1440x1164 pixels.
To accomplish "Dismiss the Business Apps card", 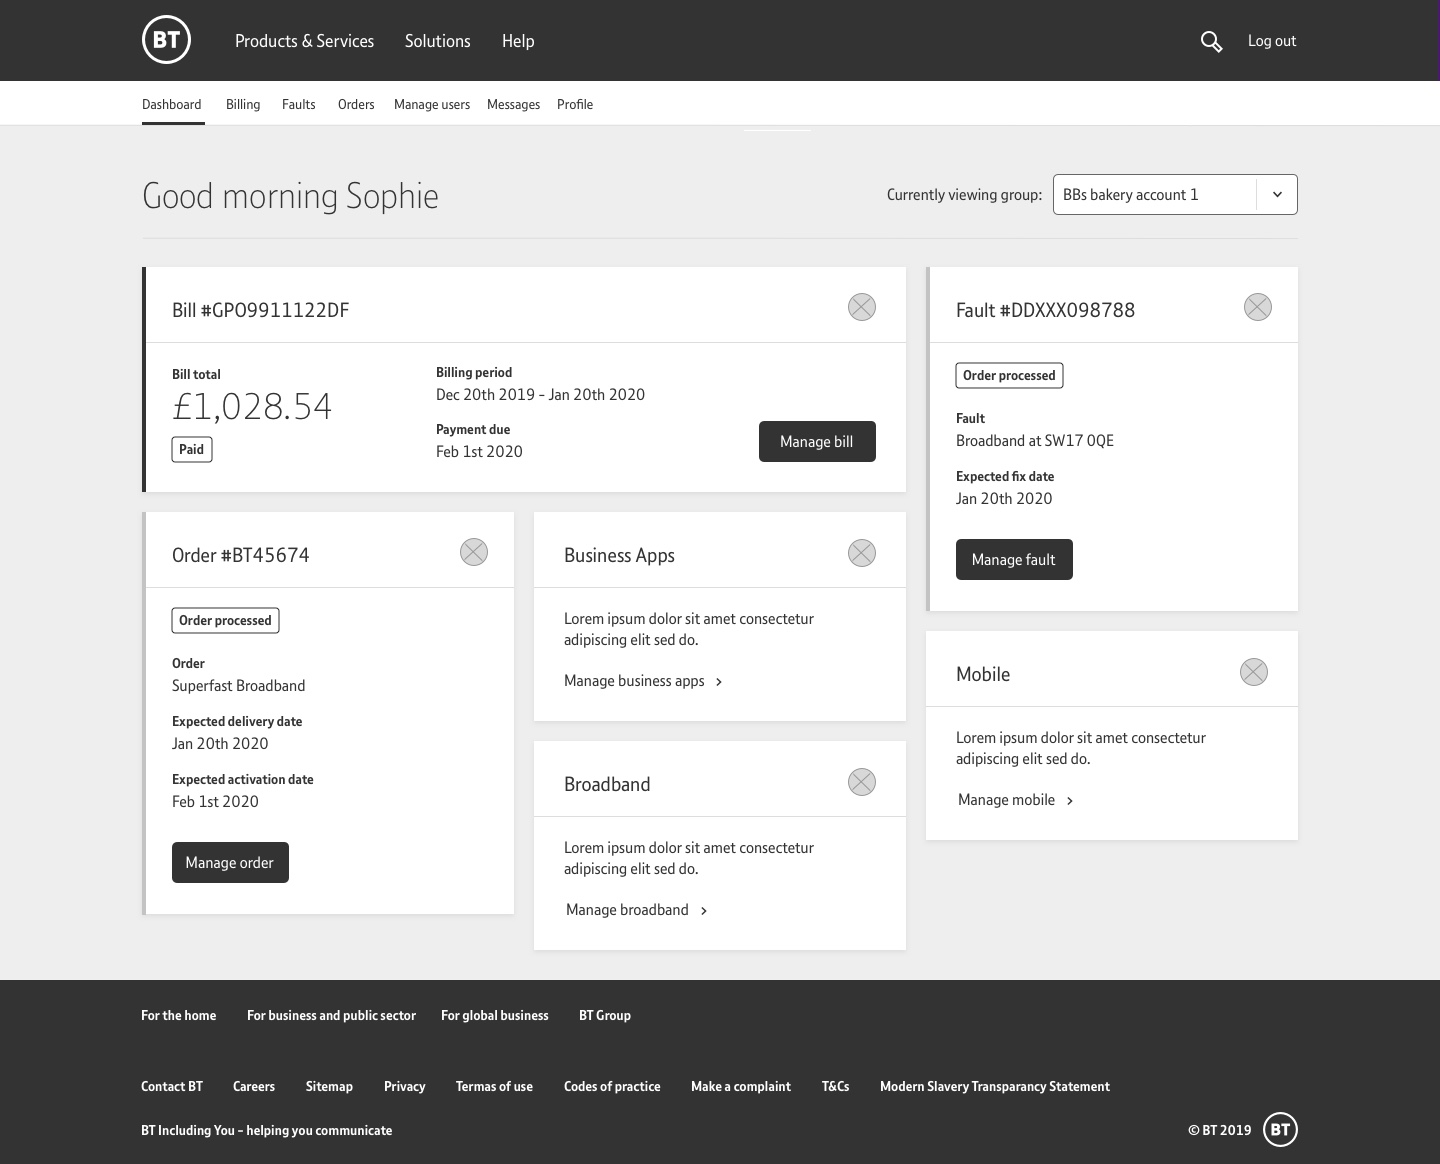I will (862, 553).
